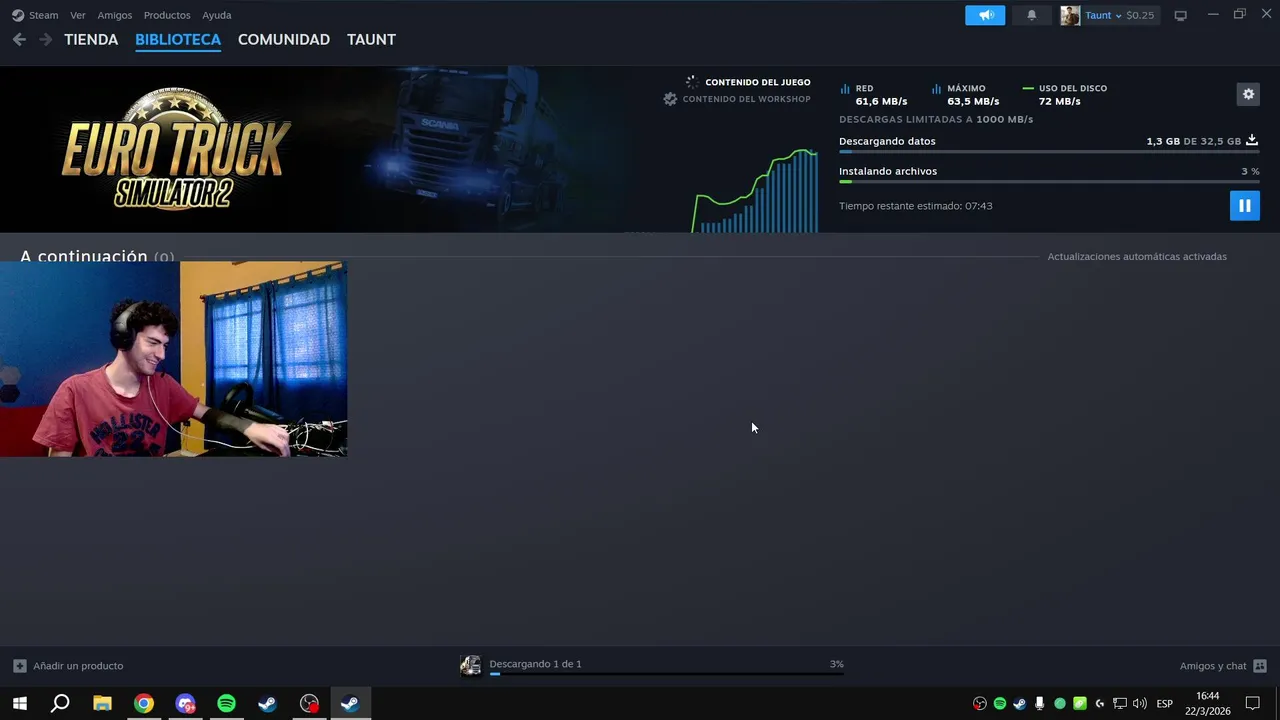Screen dimensions: 1280x720
Task: Click the Spotify icon in the system tray
Action: (1000, 704)
